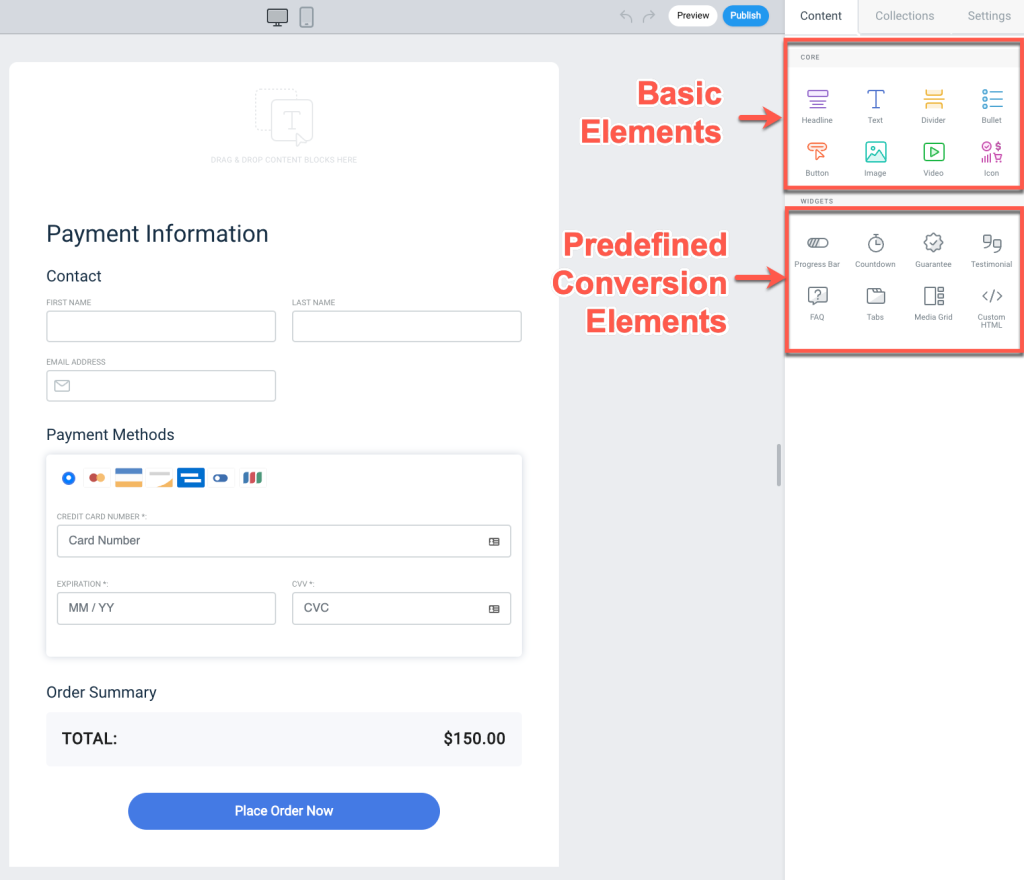Select the Headline element icon
This screenshot has width=1024, height=880.
[x=817, y=100]
